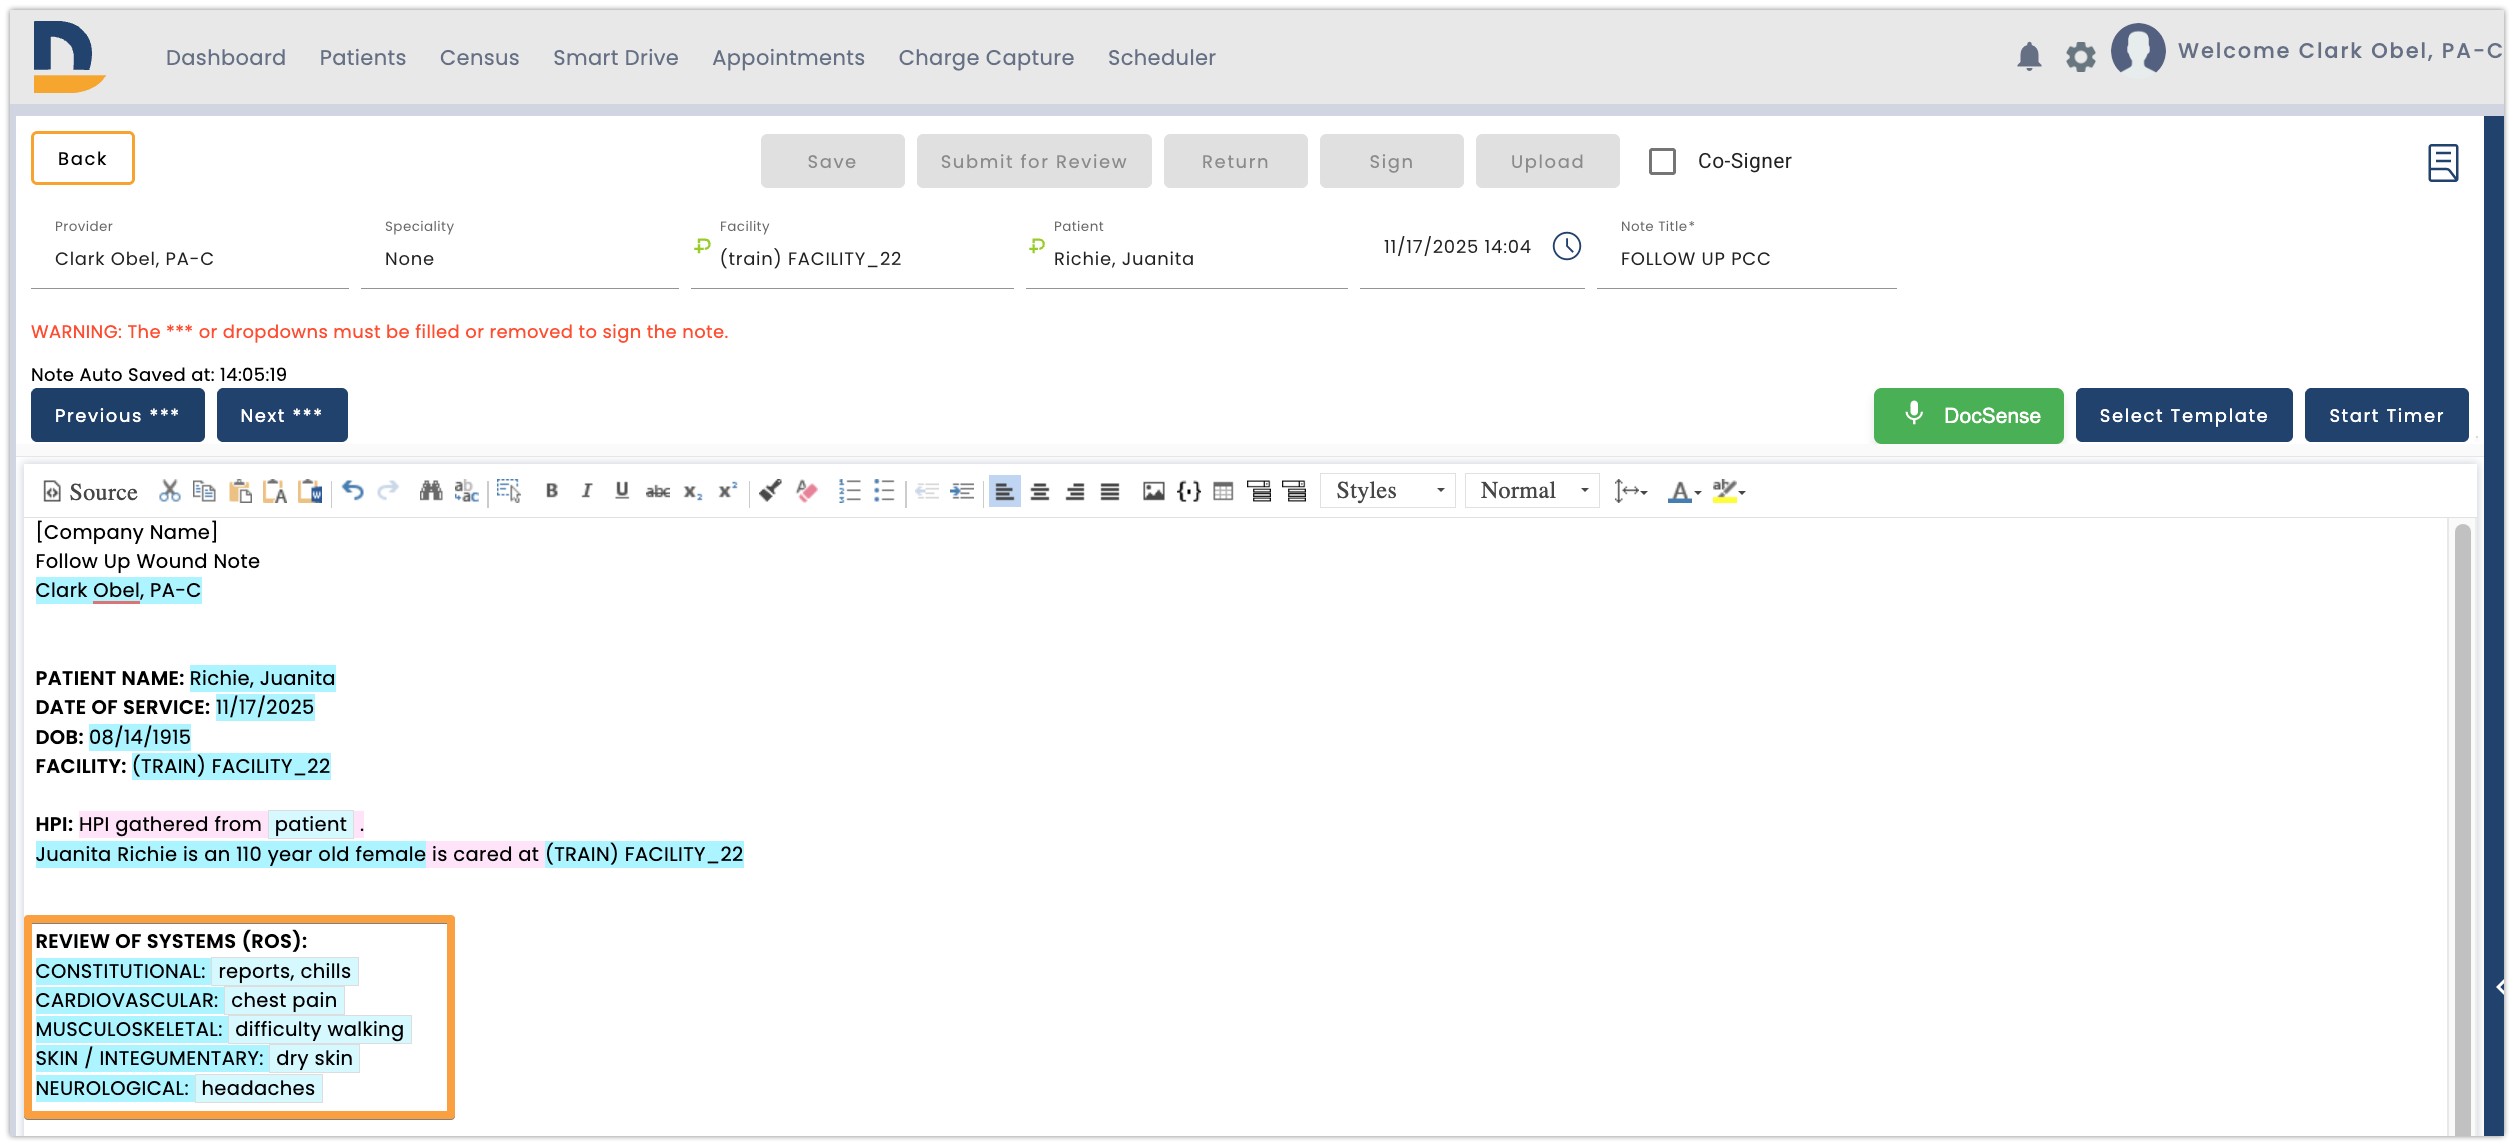Image resolution: width=2514 pixels, height=1146 pixels.
Task: Click the Start Timer button
Action: click(2386, 415)
